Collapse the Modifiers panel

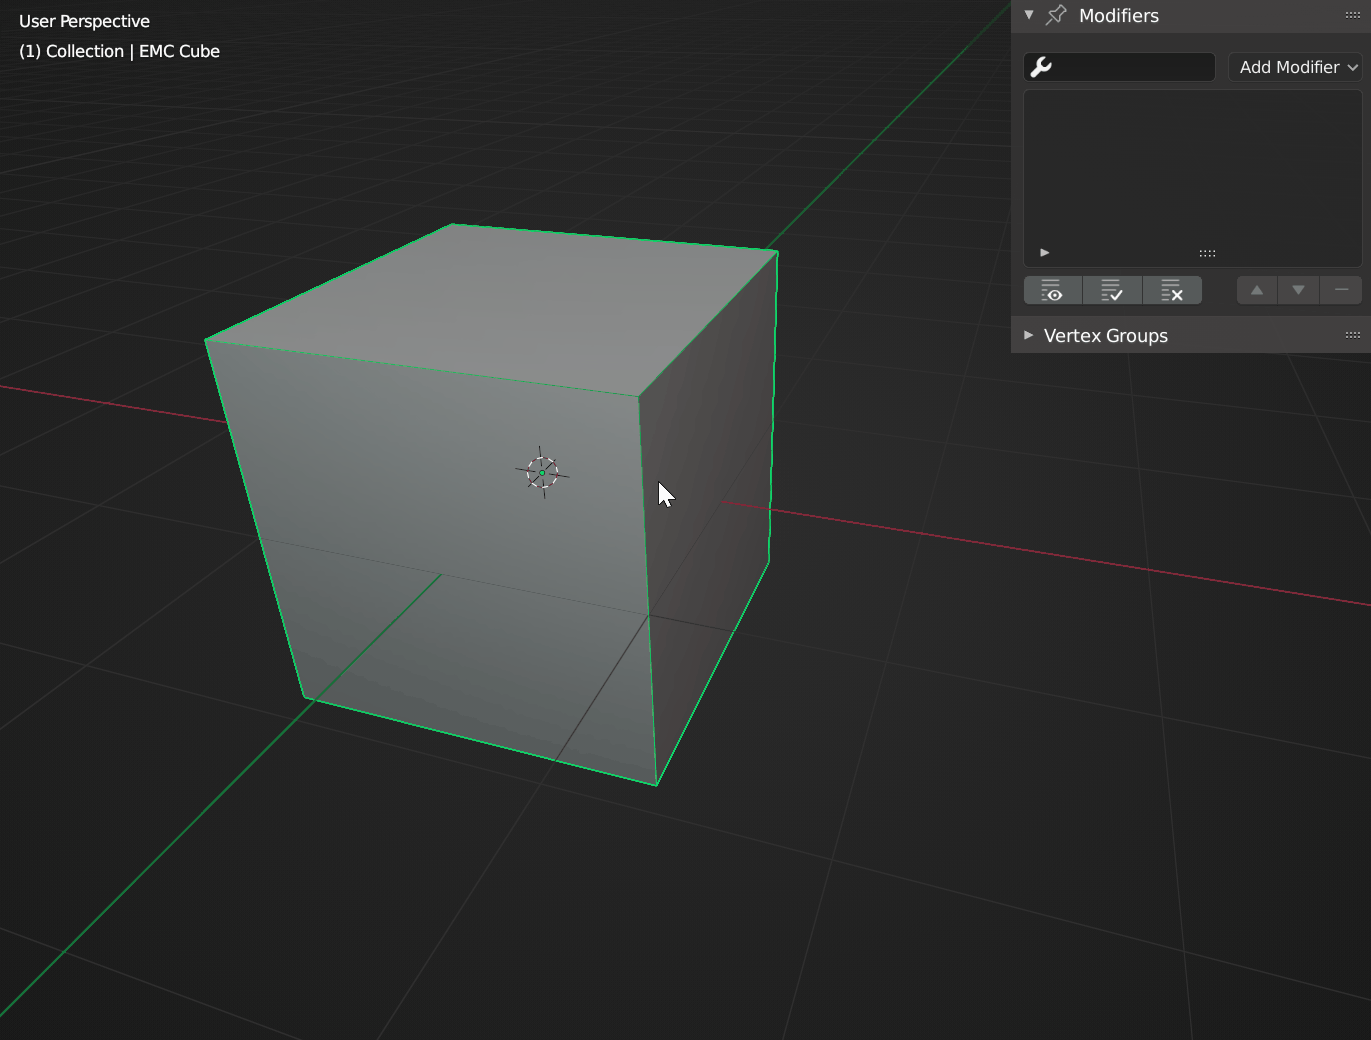[x=1029, y=15]
